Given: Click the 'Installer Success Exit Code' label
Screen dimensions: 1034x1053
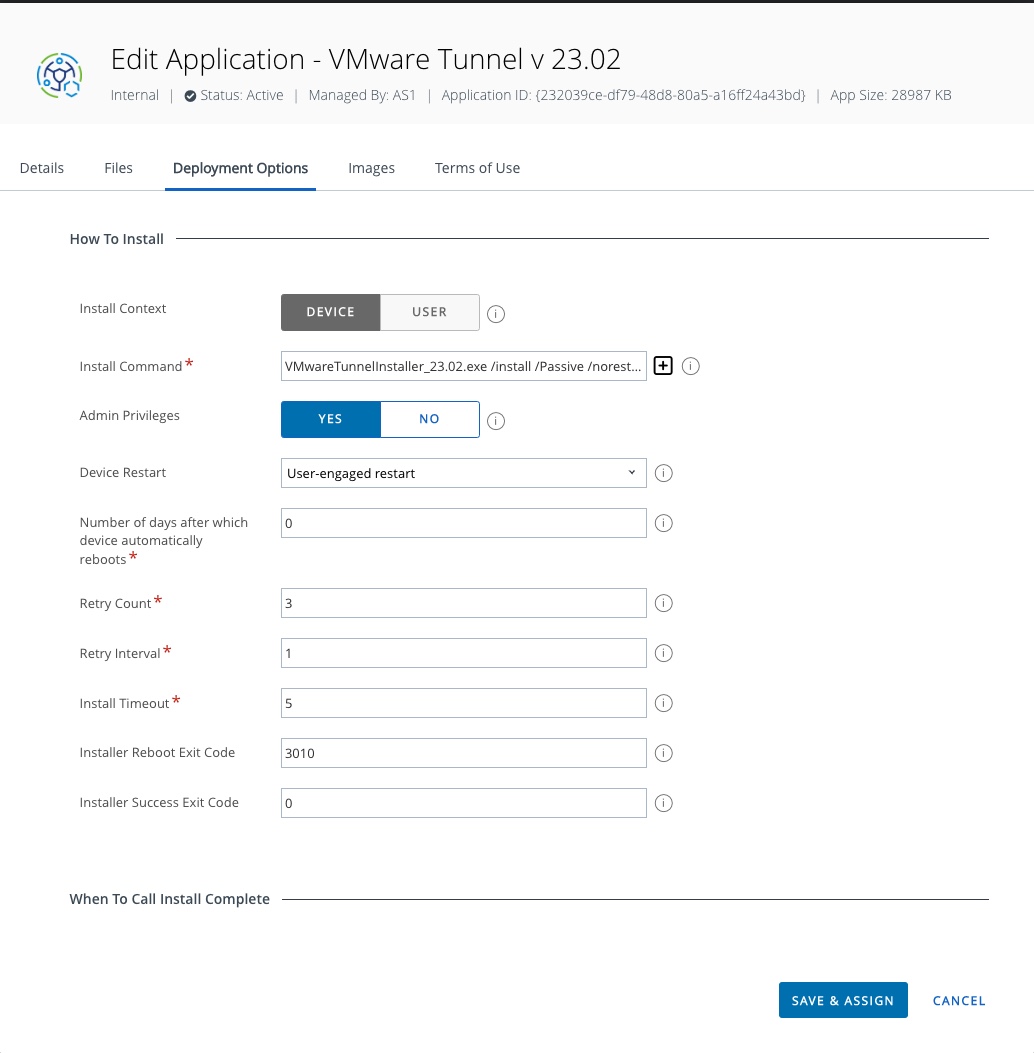Looking at the screenshot, I should (159, 803).
